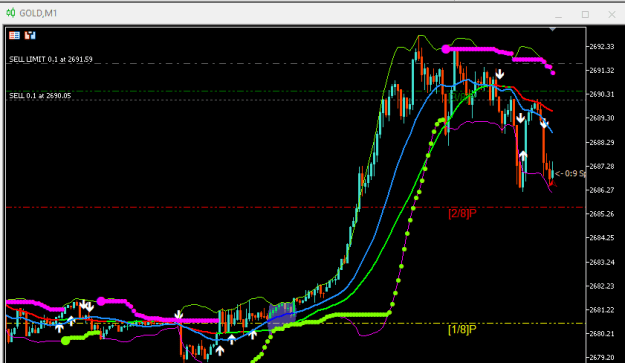Click price 2683.24 on the price scale

(601, 262)
